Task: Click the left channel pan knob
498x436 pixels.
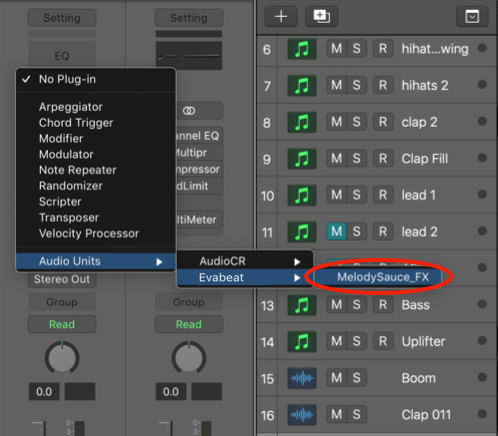Action: 62,358
